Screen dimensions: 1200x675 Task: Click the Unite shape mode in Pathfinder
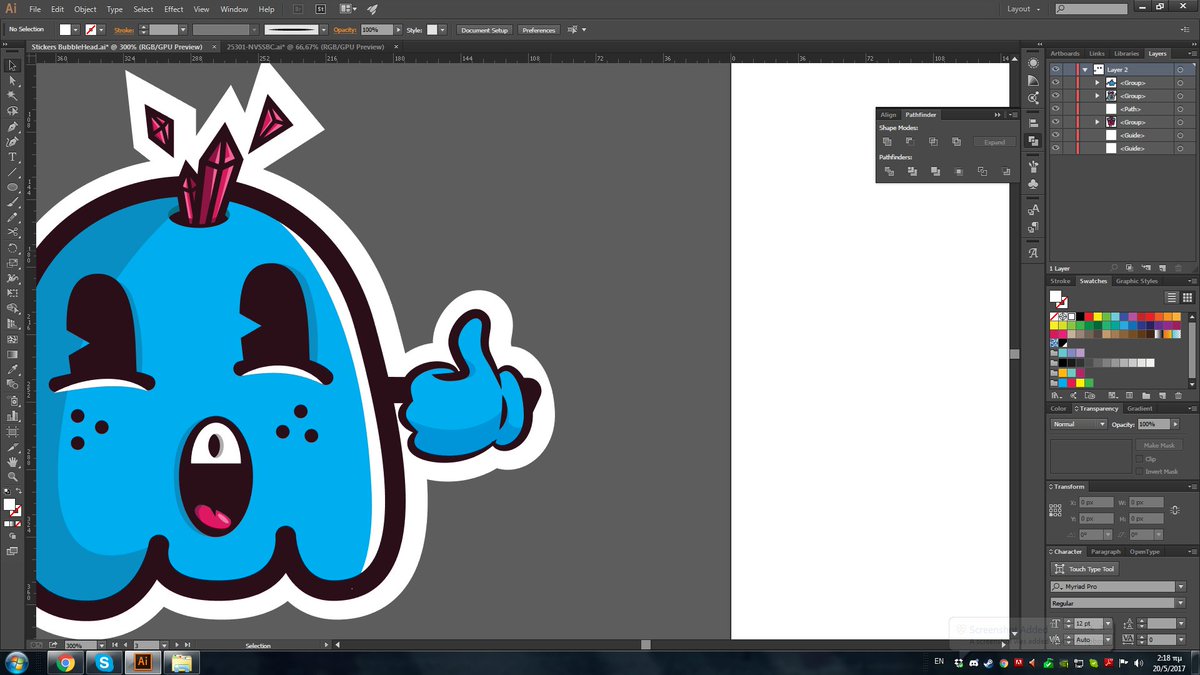887,141
